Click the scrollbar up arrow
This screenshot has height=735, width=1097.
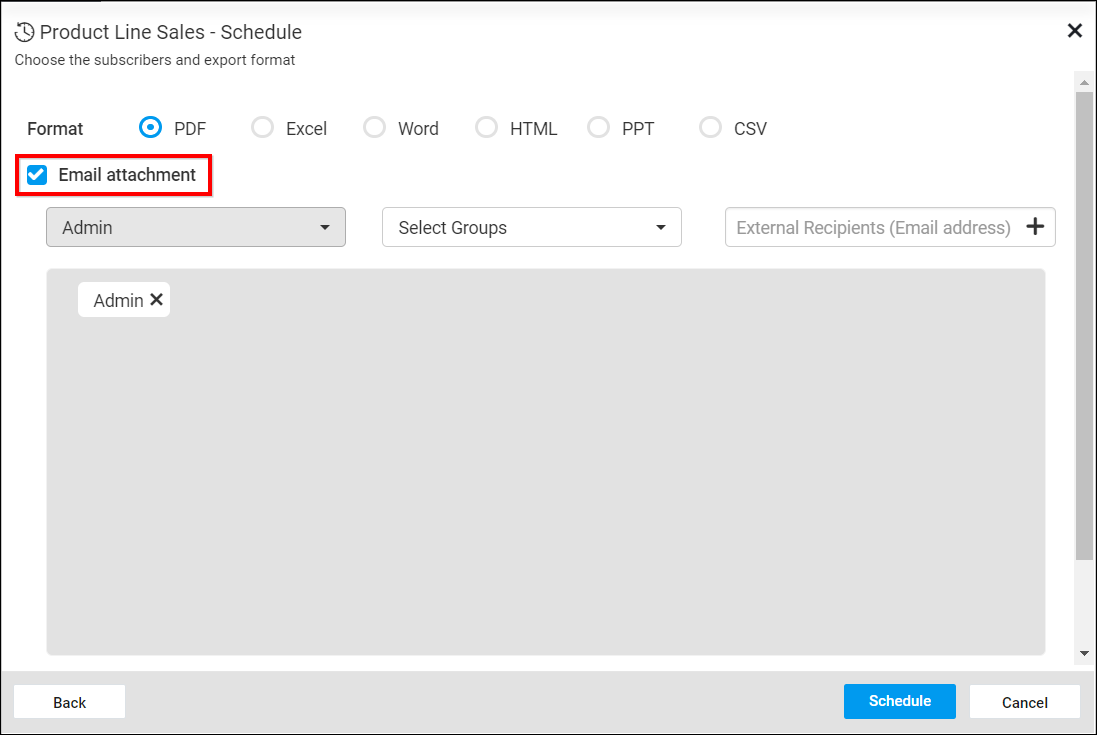(x=1084, y=83)
